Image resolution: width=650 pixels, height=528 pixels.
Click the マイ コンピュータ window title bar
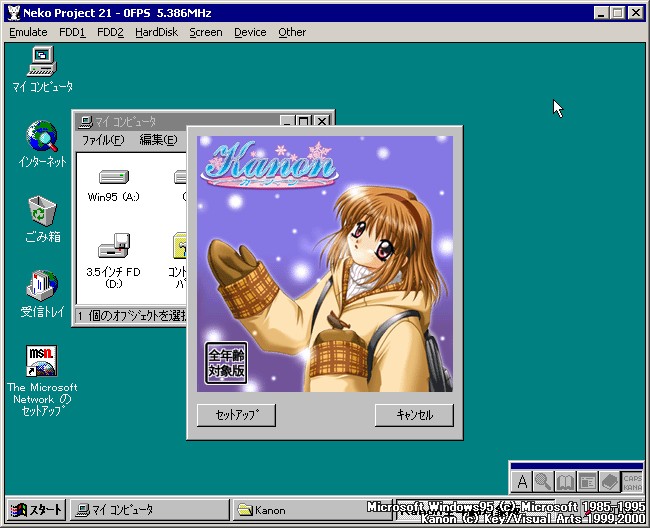pos(178,121)
